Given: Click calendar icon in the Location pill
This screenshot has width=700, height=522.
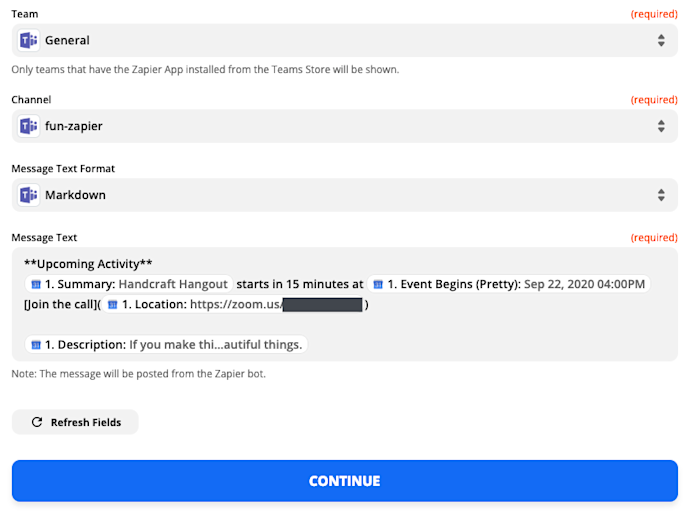Looking at the screenshot, I should point(112,305).
